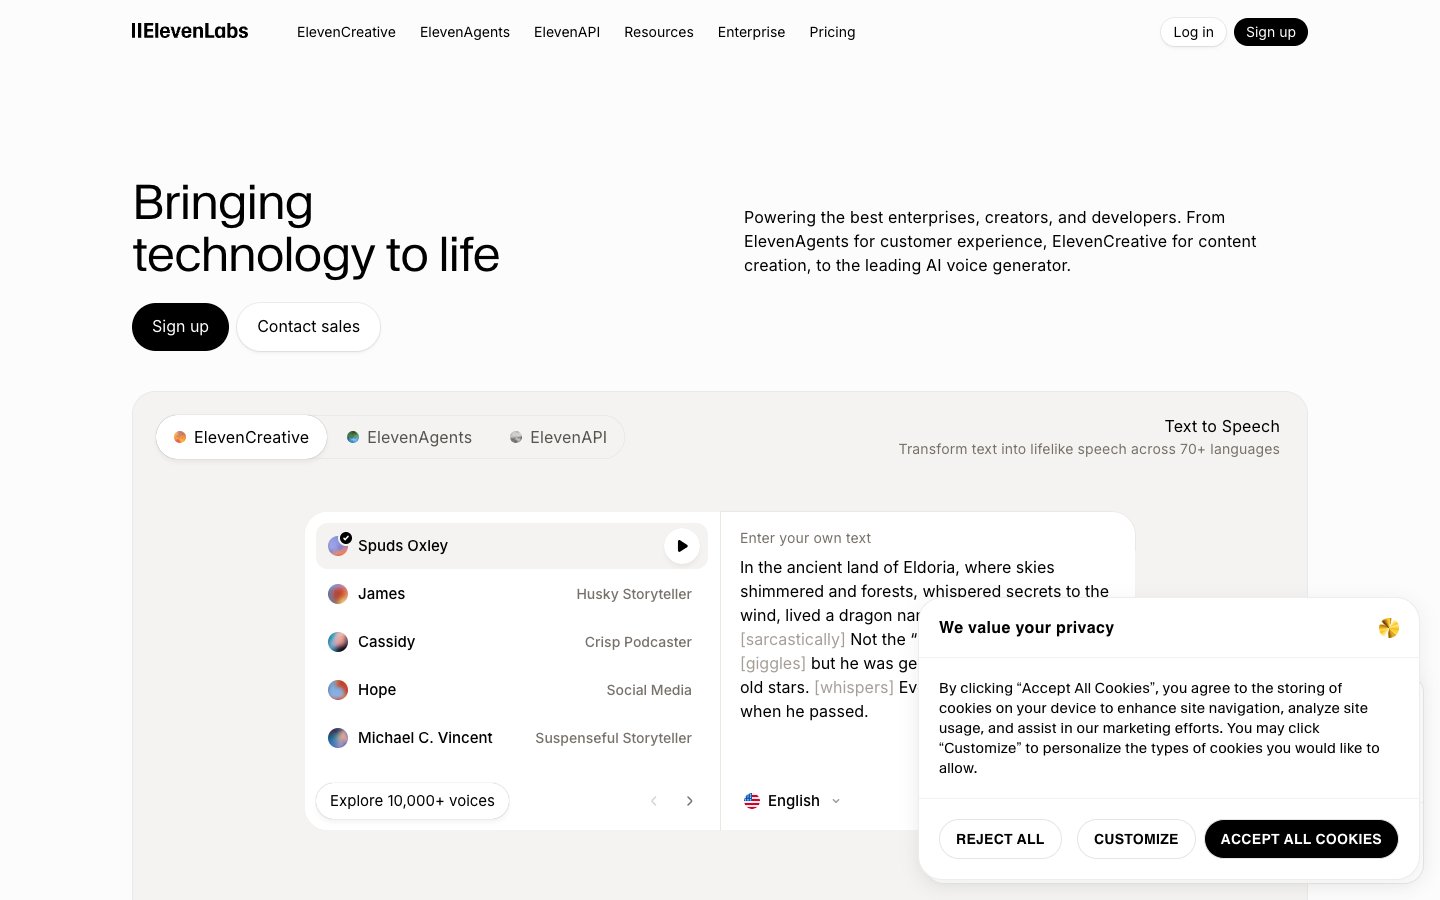Click inside the Eldoria story text field

point(830,590)
